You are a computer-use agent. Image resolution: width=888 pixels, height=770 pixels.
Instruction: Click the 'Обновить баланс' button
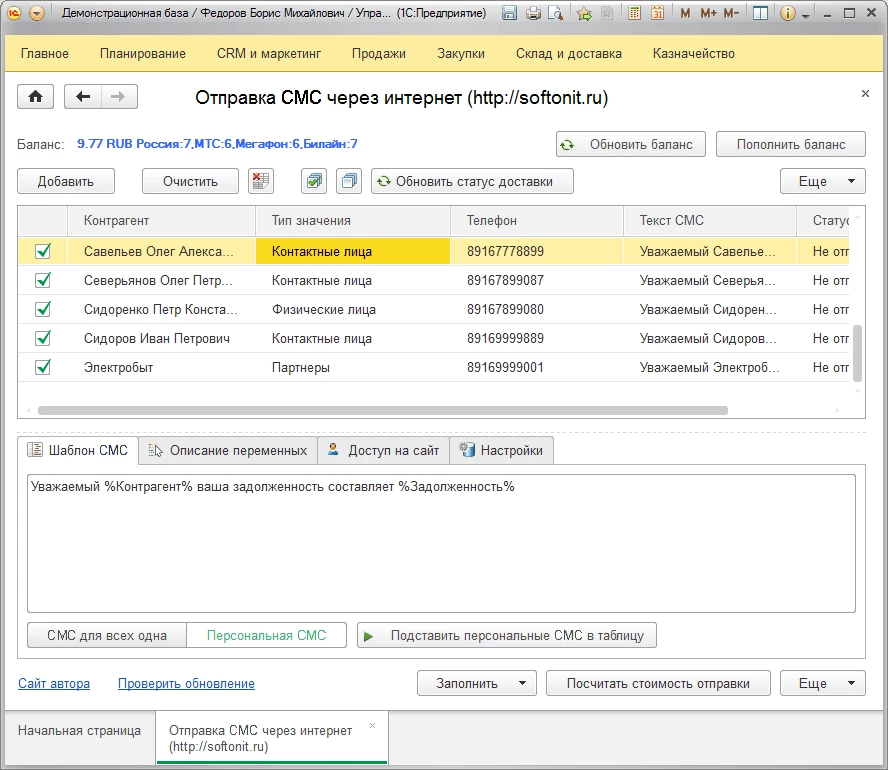coord(630,145)
